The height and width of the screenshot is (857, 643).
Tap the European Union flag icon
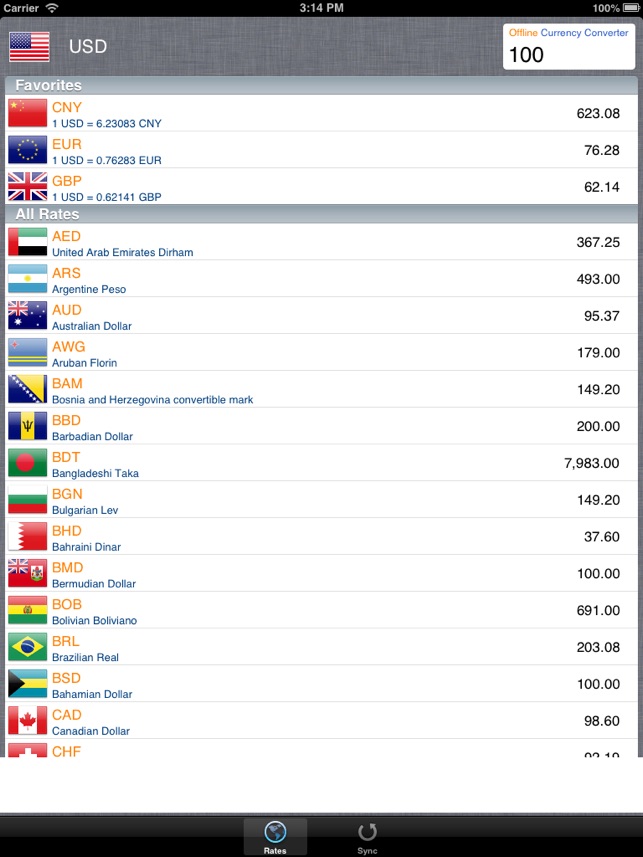click(27, 150)
